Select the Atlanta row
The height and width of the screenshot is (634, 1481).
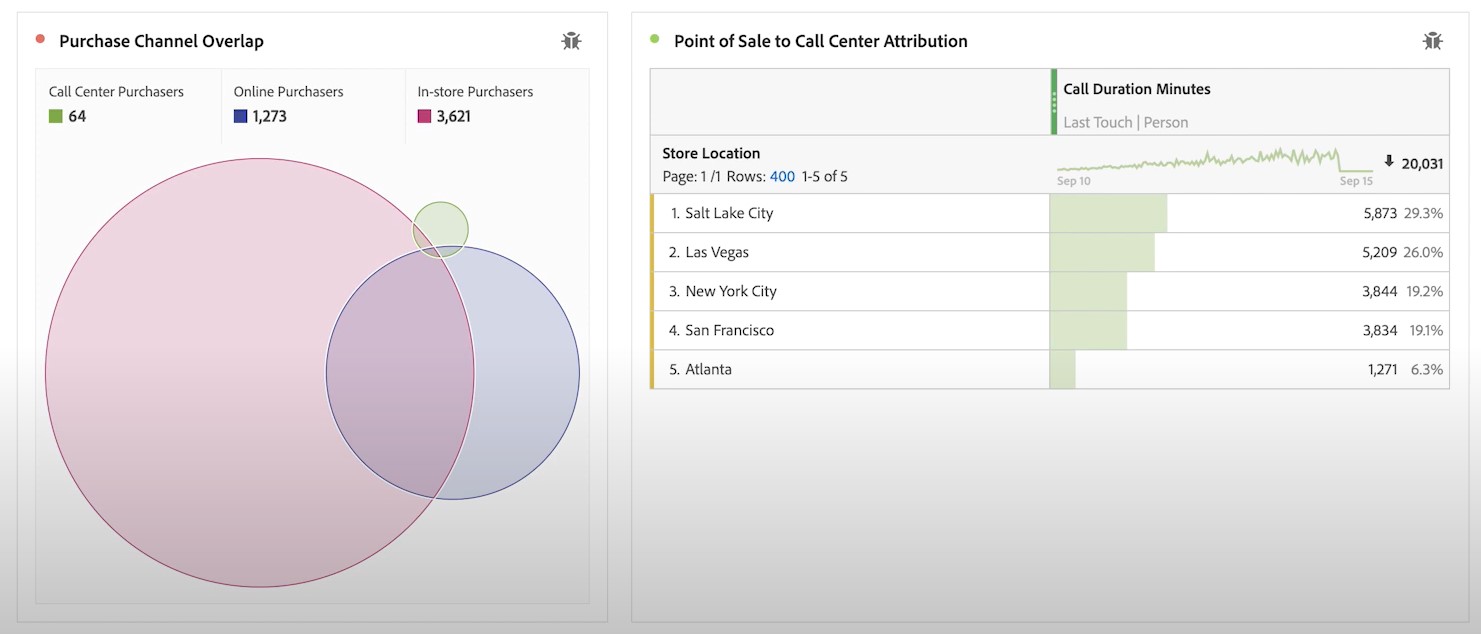click(708, 369)
